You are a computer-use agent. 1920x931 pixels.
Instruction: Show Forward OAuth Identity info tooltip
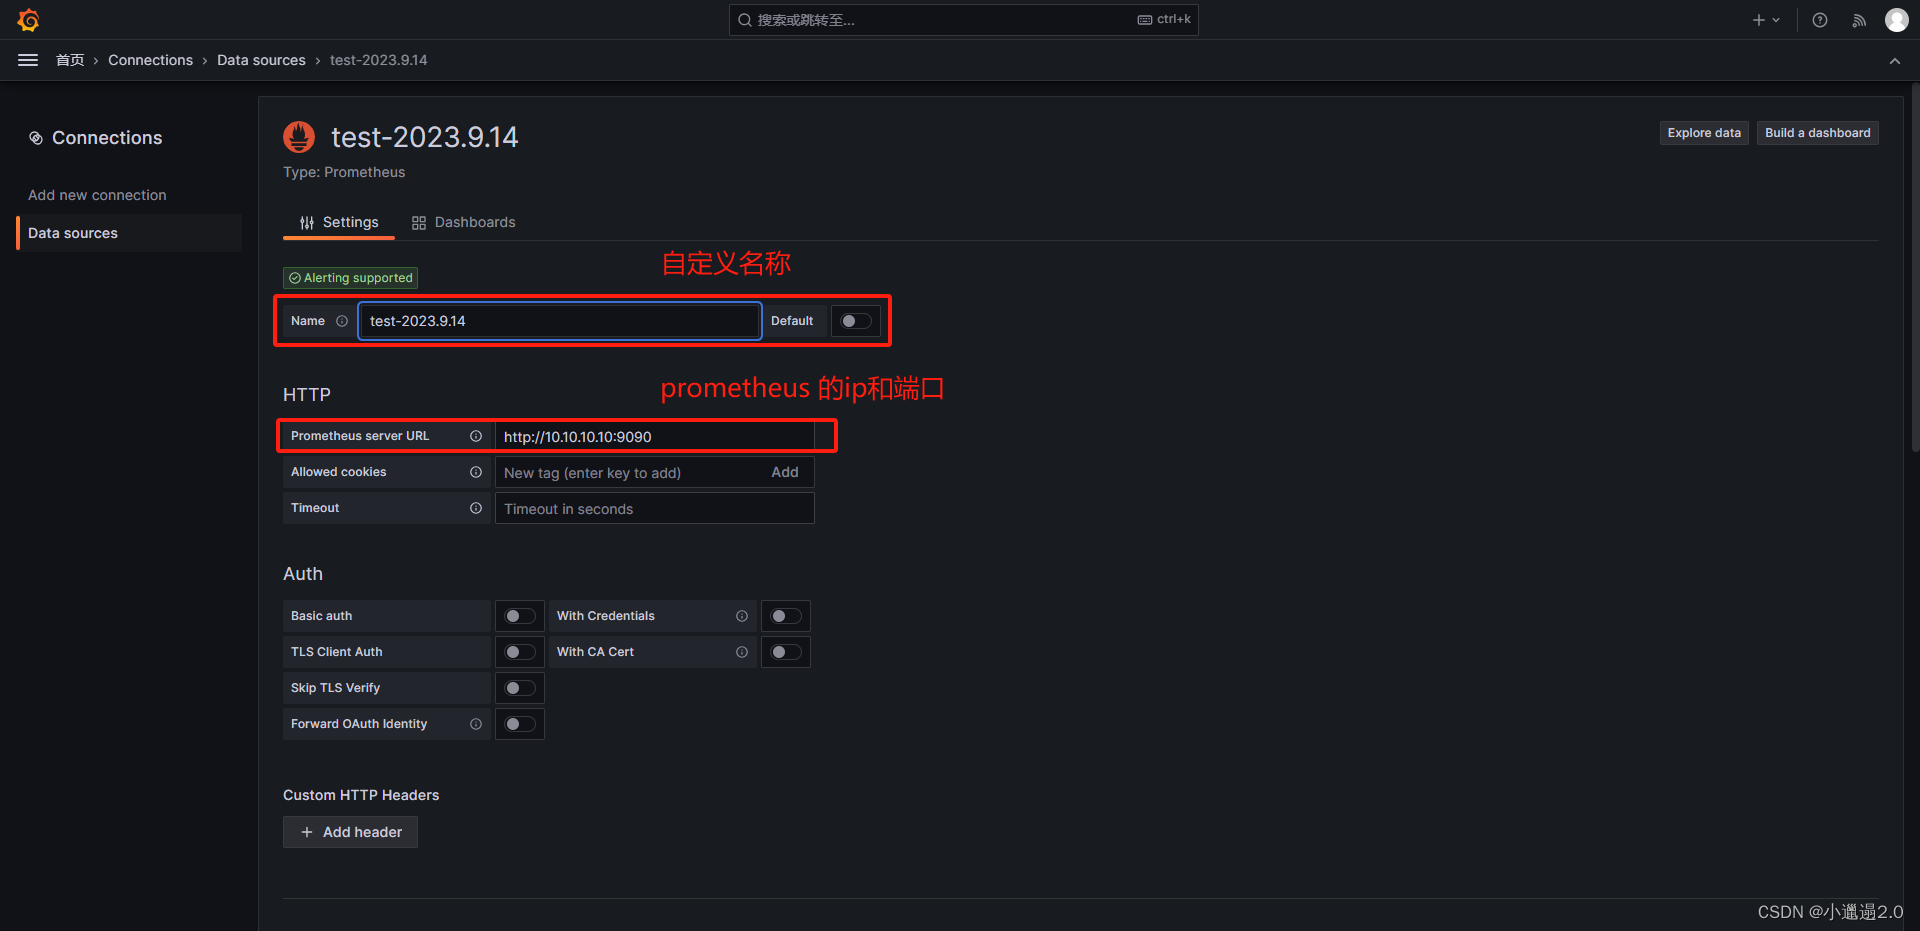click(476, 724)
